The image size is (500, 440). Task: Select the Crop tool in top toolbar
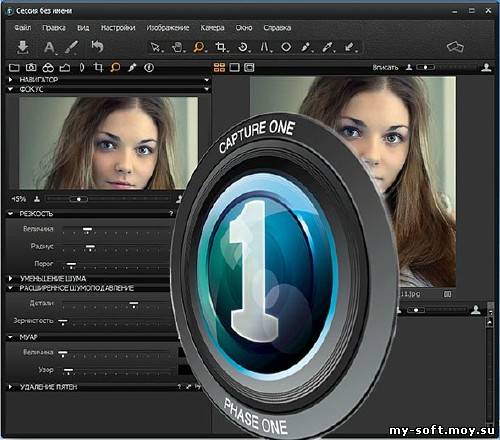coord(221,47)
